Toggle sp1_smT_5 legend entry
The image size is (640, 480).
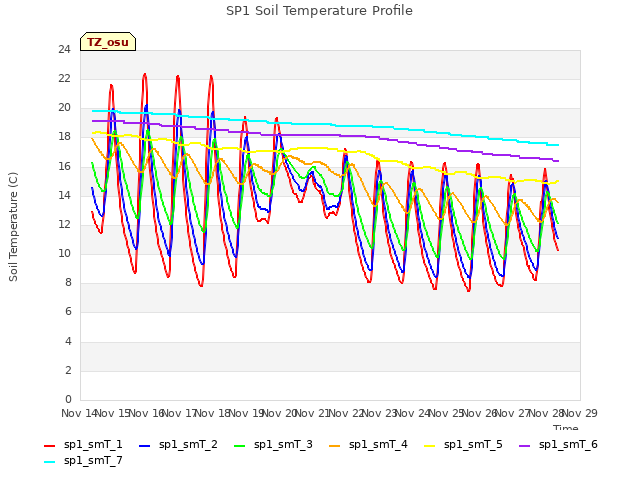coord(463,444)
